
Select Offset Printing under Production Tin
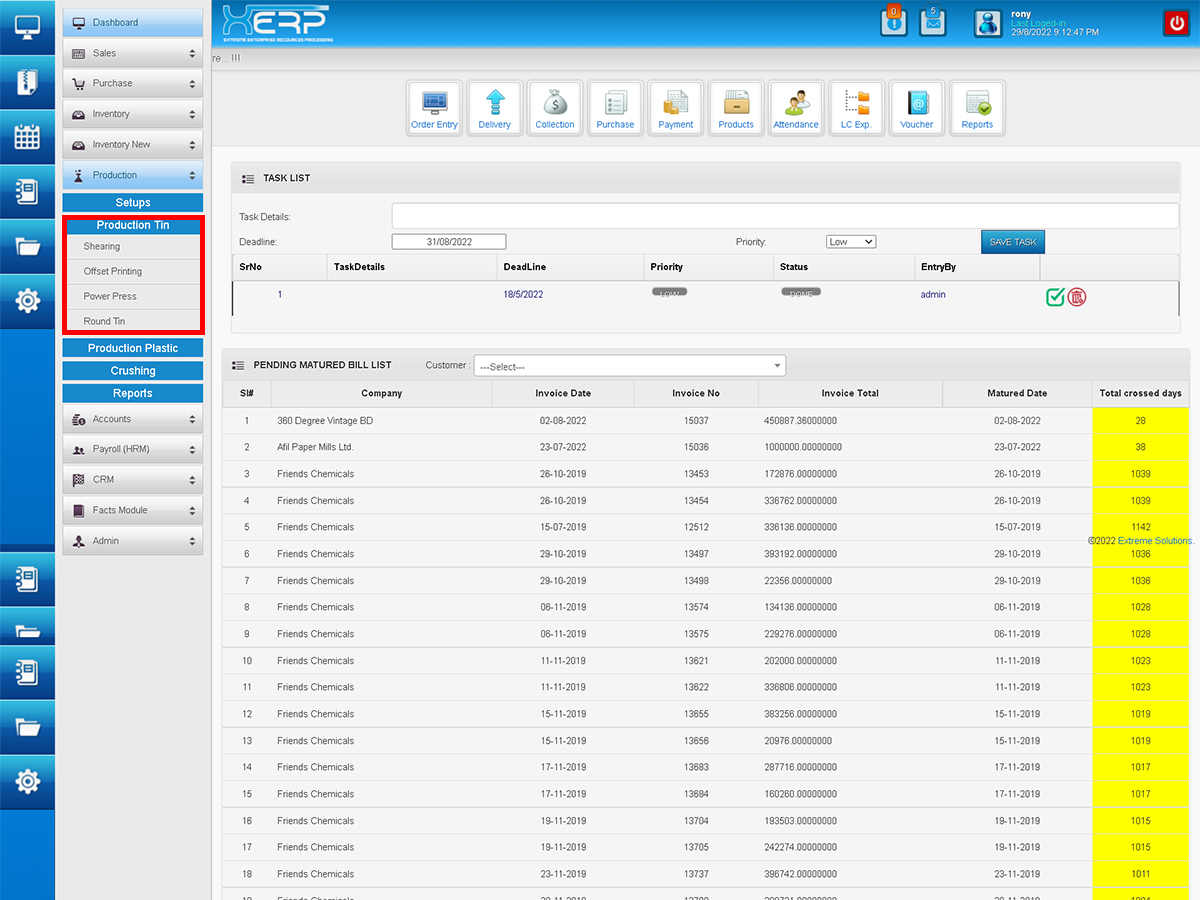[113, 271]
